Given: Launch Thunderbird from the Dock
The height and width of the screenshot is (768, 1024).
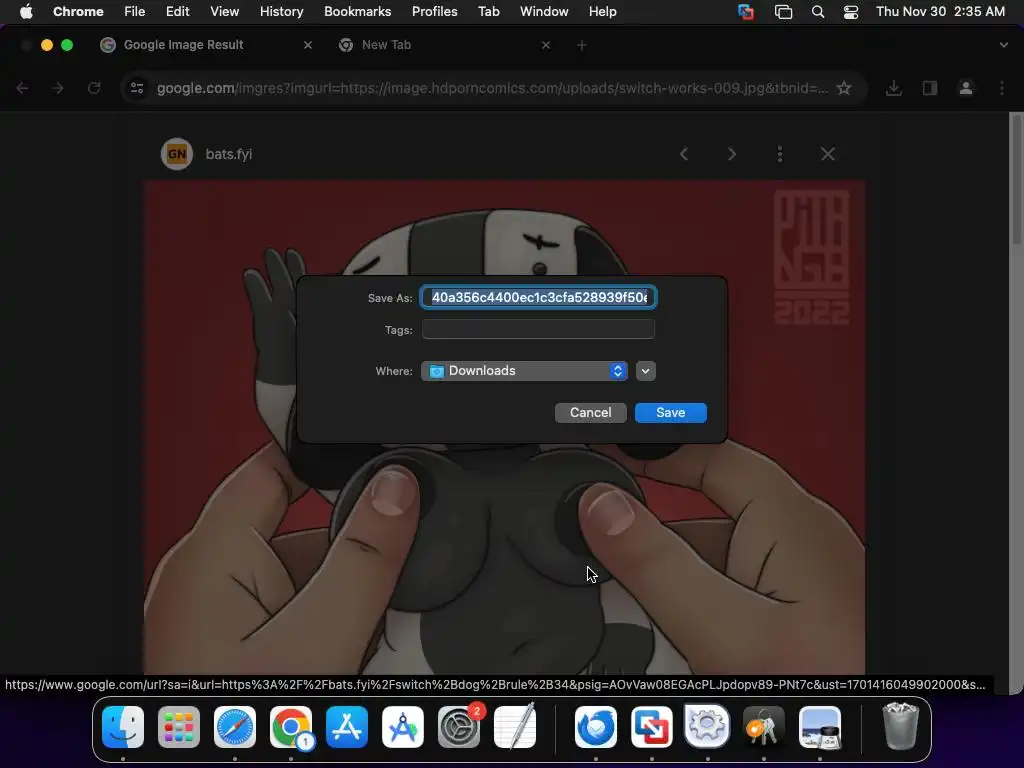Looking at the screenshot, I should pyautogui.click(x=596, y=727).
